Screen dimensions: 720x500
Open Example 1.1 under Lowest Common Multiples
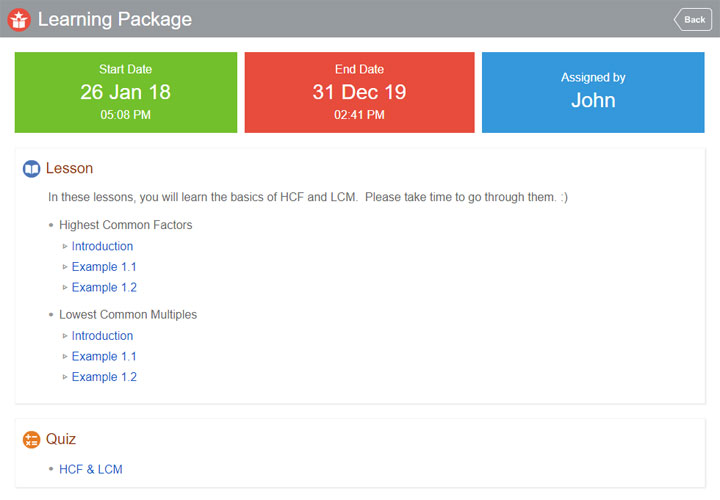point(104,356)
